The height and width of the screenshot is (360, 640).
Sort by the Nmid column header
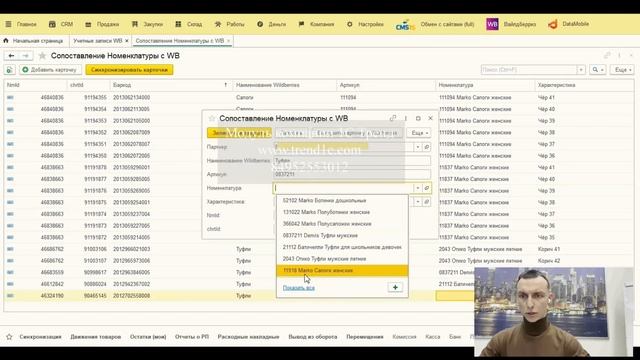[36, 85]
